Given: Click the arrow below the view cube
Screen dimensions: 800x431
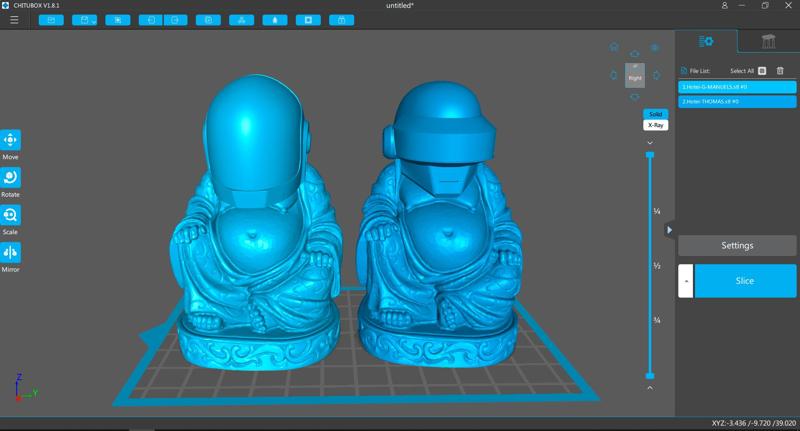Looking at the screenshot, I should coord(635,97).
